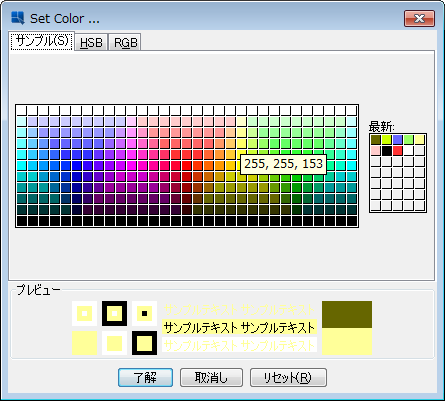Click the リセット(R) reset button
The image size is (445, 401).
tap(288, 377)
